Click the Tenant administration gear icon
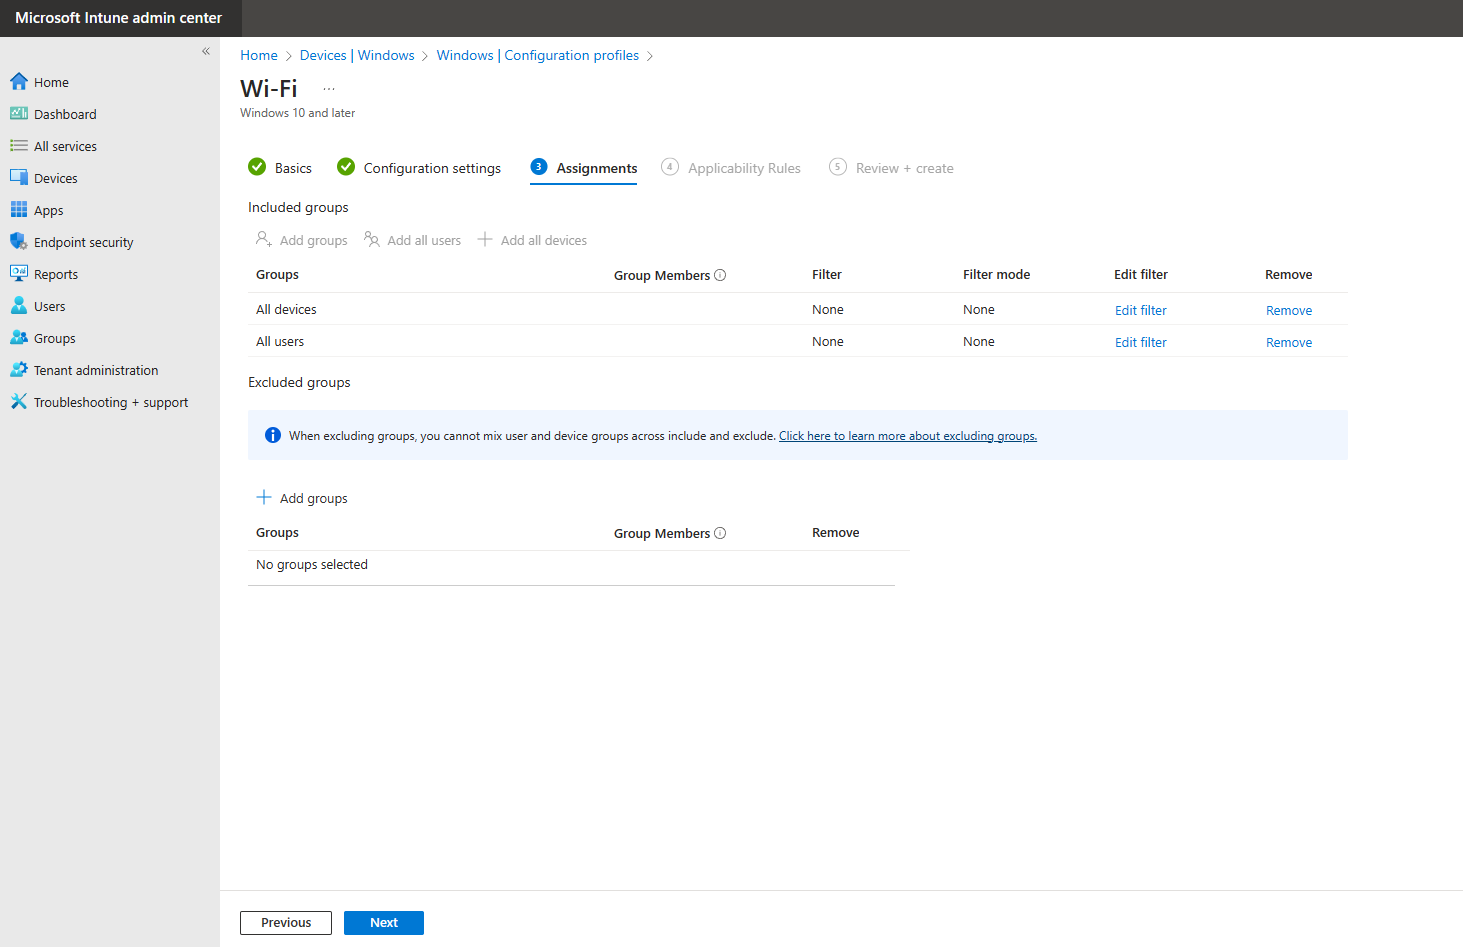This screenshot has height=947, width=1463. pos(19,369)
